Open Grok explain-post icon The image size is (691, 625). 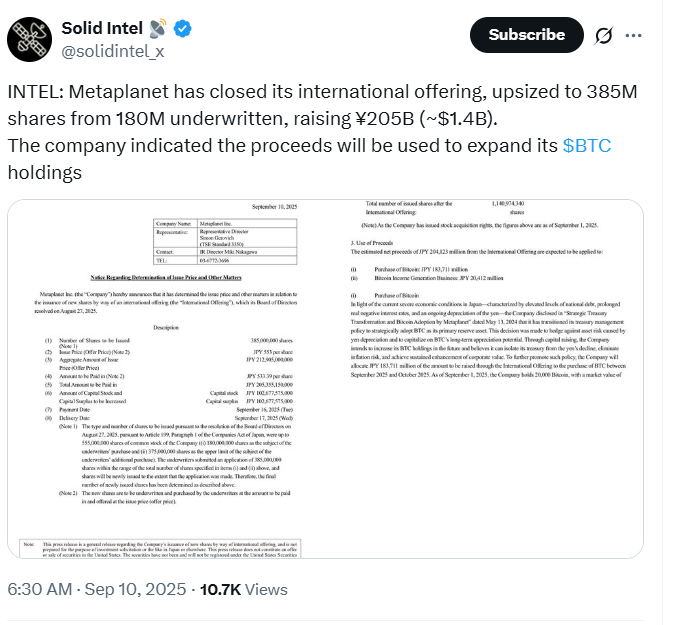603,35
